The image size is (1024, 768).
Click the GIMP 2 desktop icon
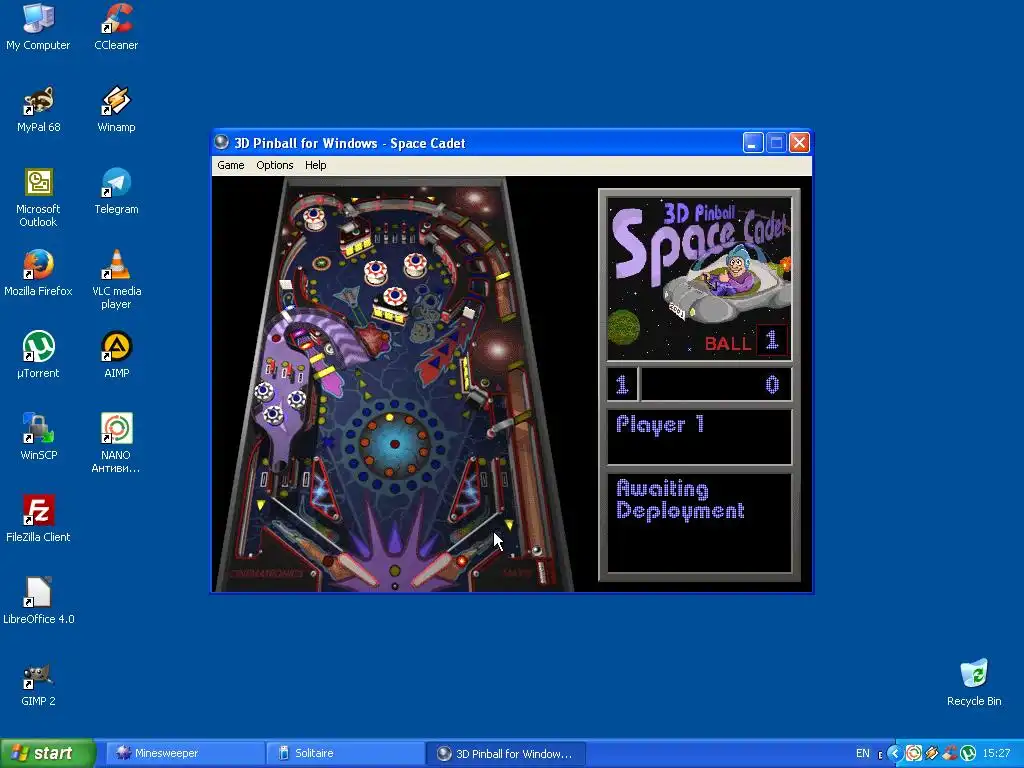(38, 683)
